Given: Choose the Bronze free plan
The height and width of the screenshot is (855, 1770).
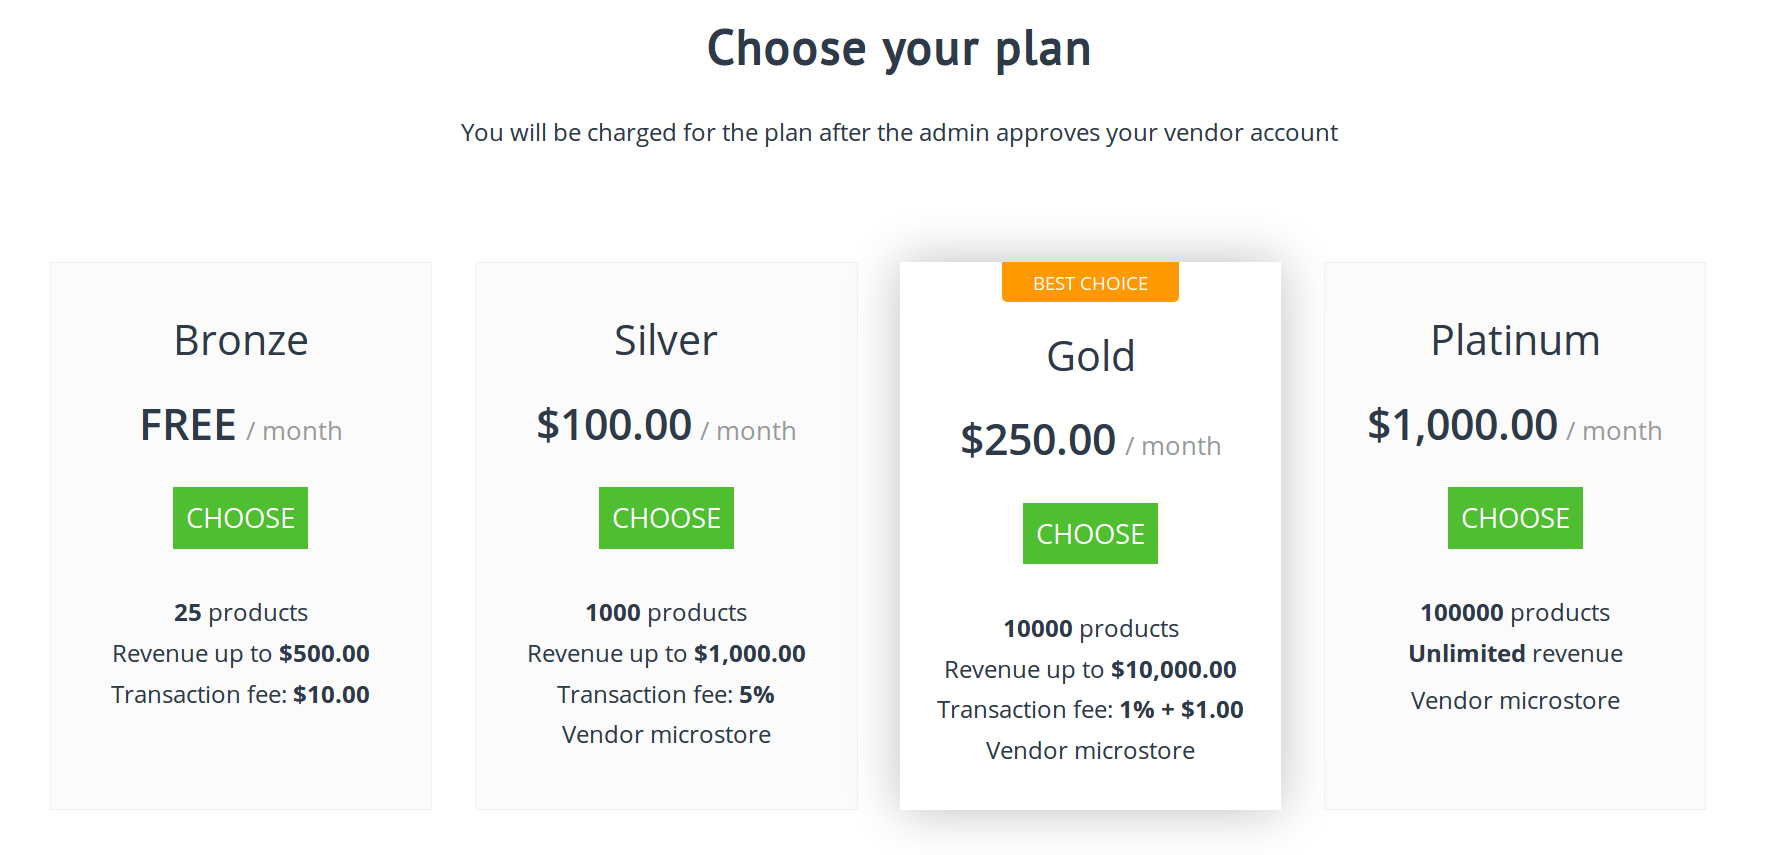Looking at the screenshot, I should click(x=240, y=518).
